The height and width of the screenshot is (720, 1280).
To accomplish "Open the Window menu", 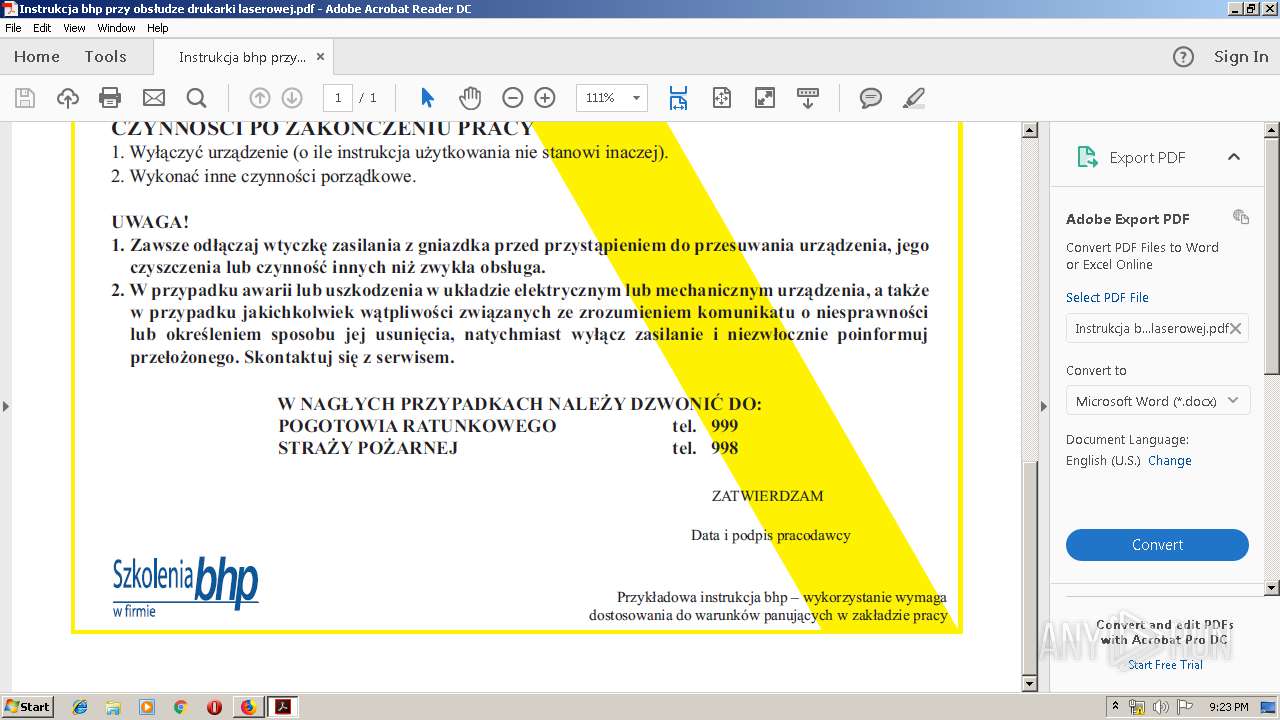I will tap(116, 28).
